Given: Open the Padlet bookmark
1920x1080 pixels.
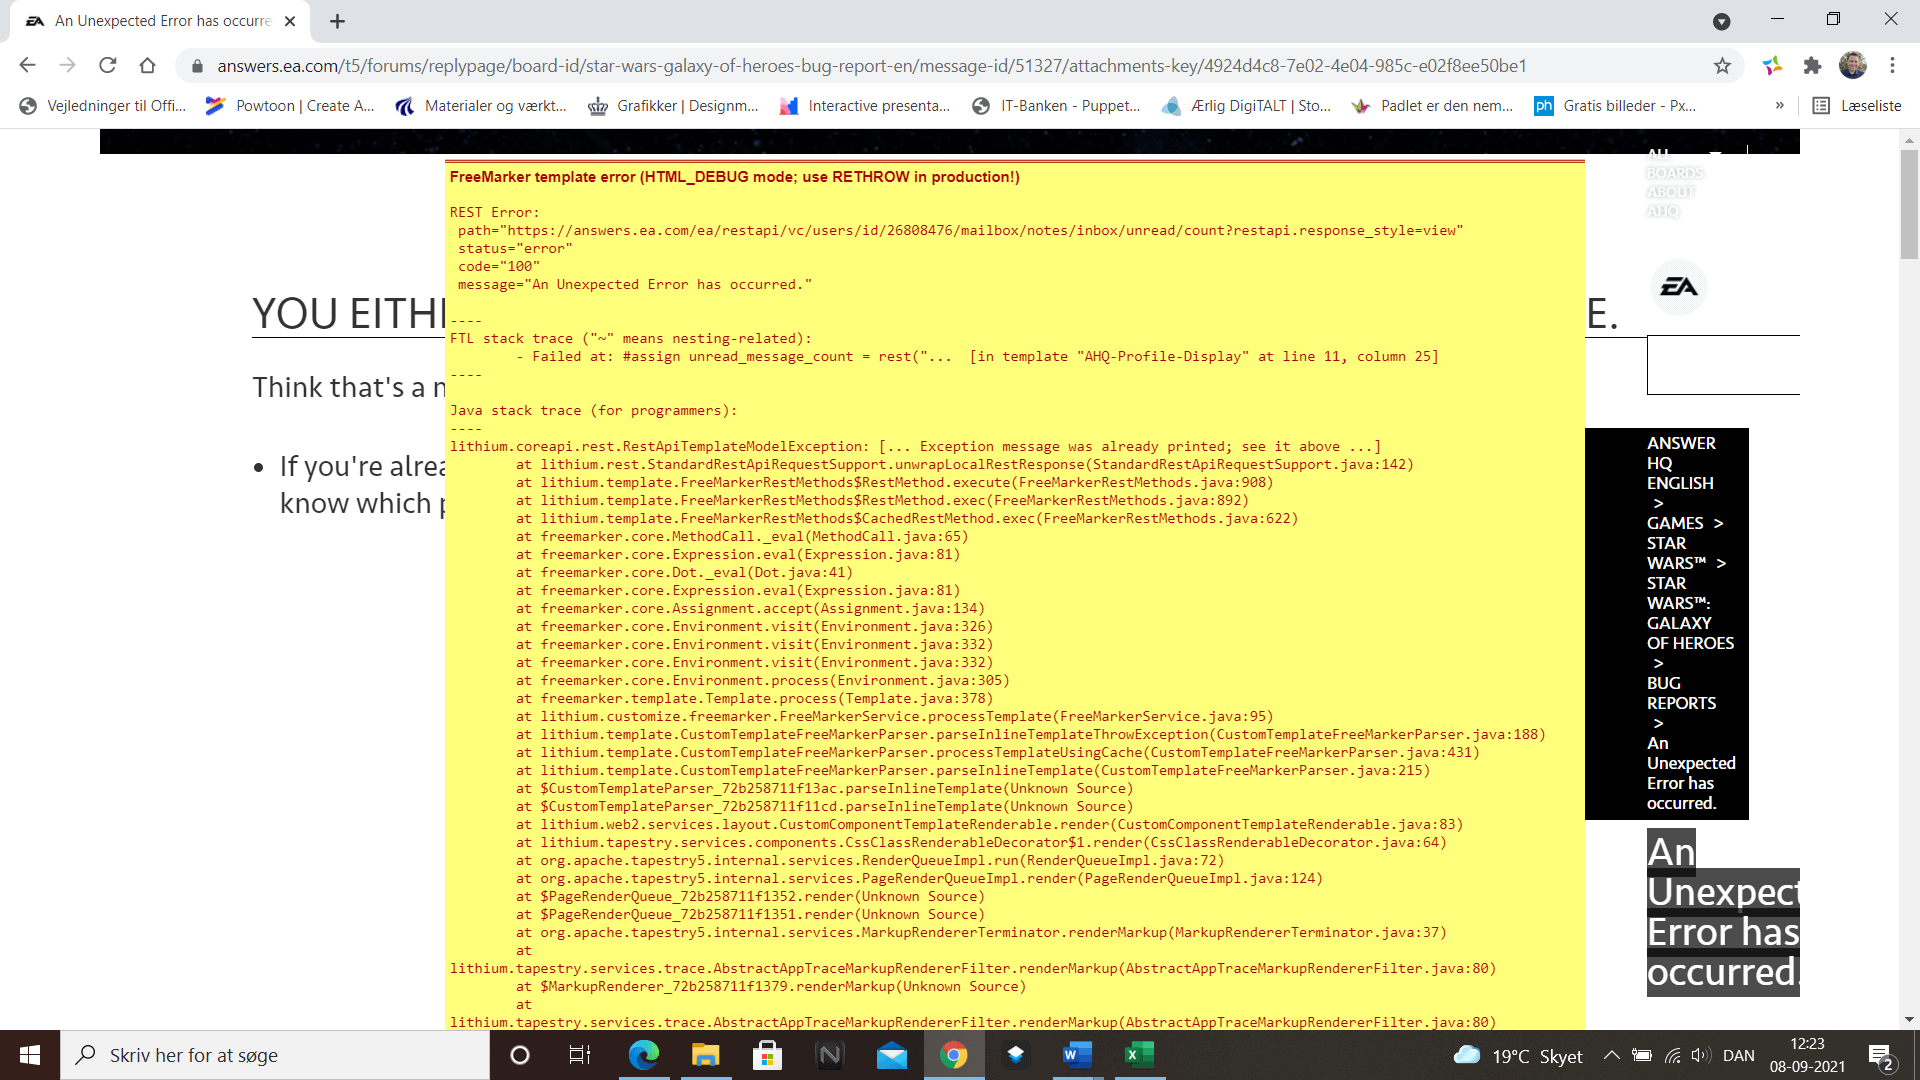Looking at the screenshot, I should (x=1432, y=106).
